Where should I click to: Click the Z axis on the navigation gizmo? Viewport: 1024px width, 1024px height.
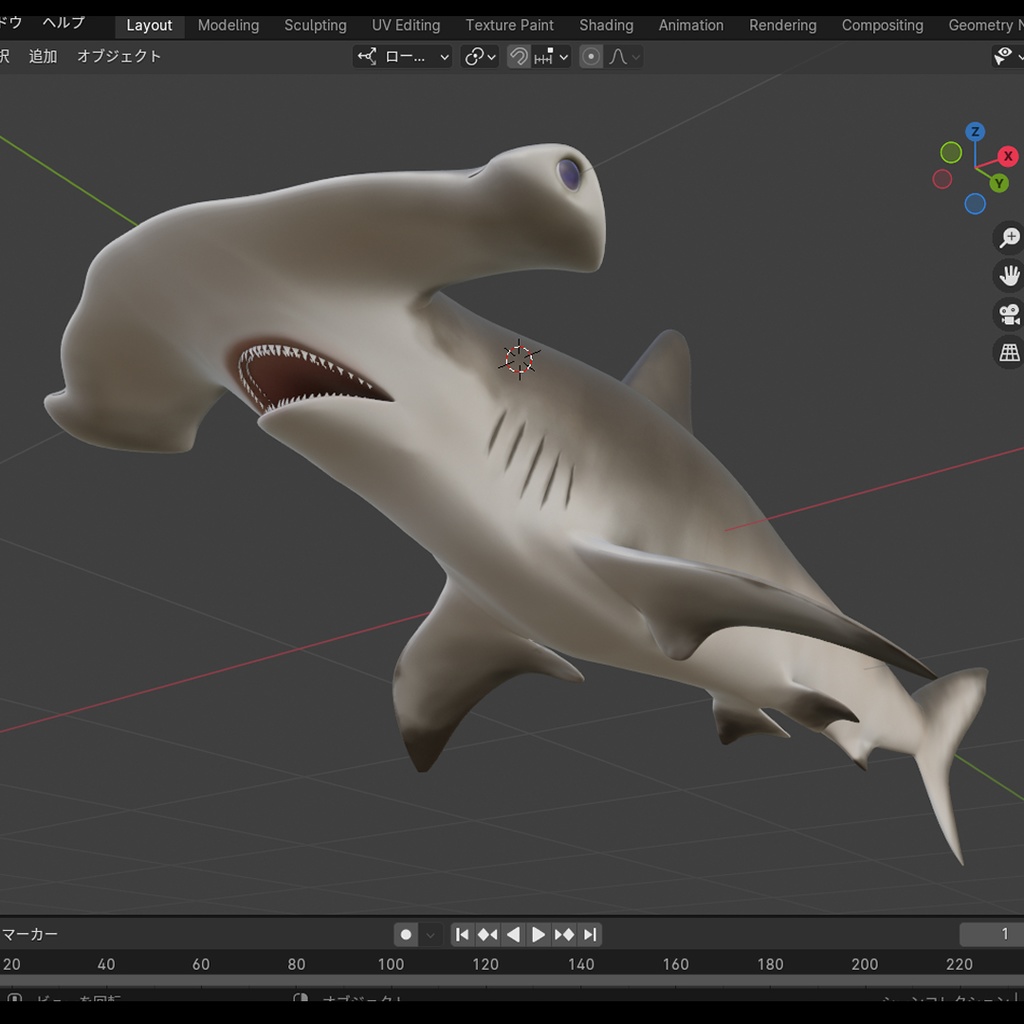tap(974, 131)
